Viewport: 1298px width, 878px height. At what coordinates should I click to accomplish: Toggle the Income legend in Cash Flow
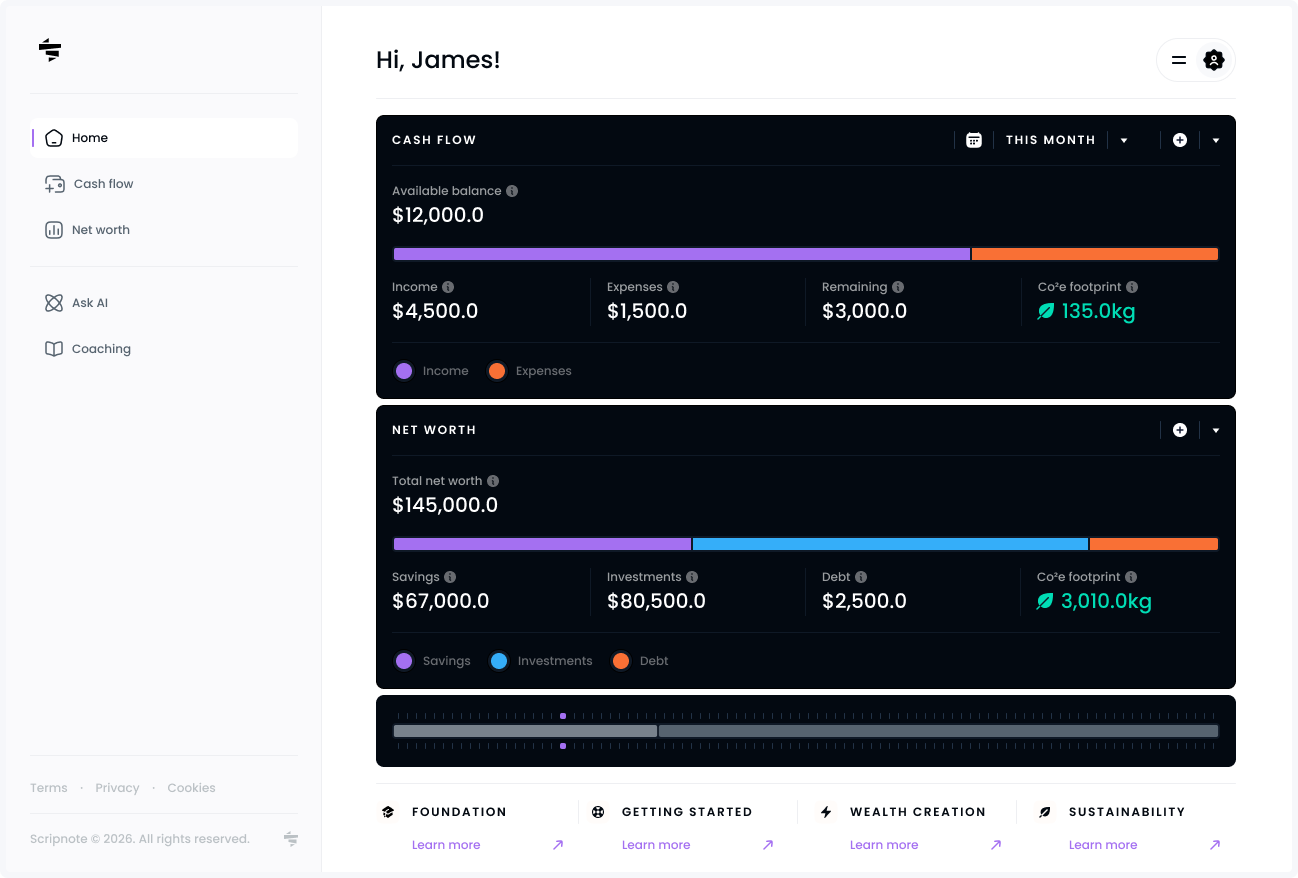pyautogui.click(x=432, y=371)
